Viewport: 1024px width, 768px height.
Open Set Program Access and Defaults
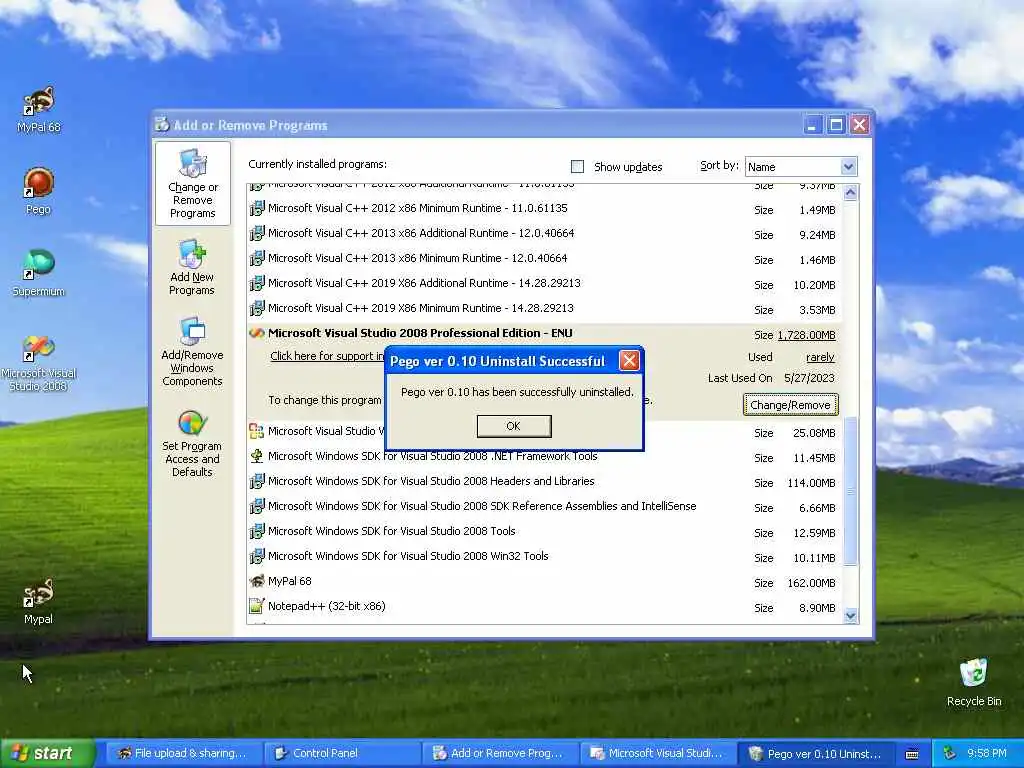point(192,442)
